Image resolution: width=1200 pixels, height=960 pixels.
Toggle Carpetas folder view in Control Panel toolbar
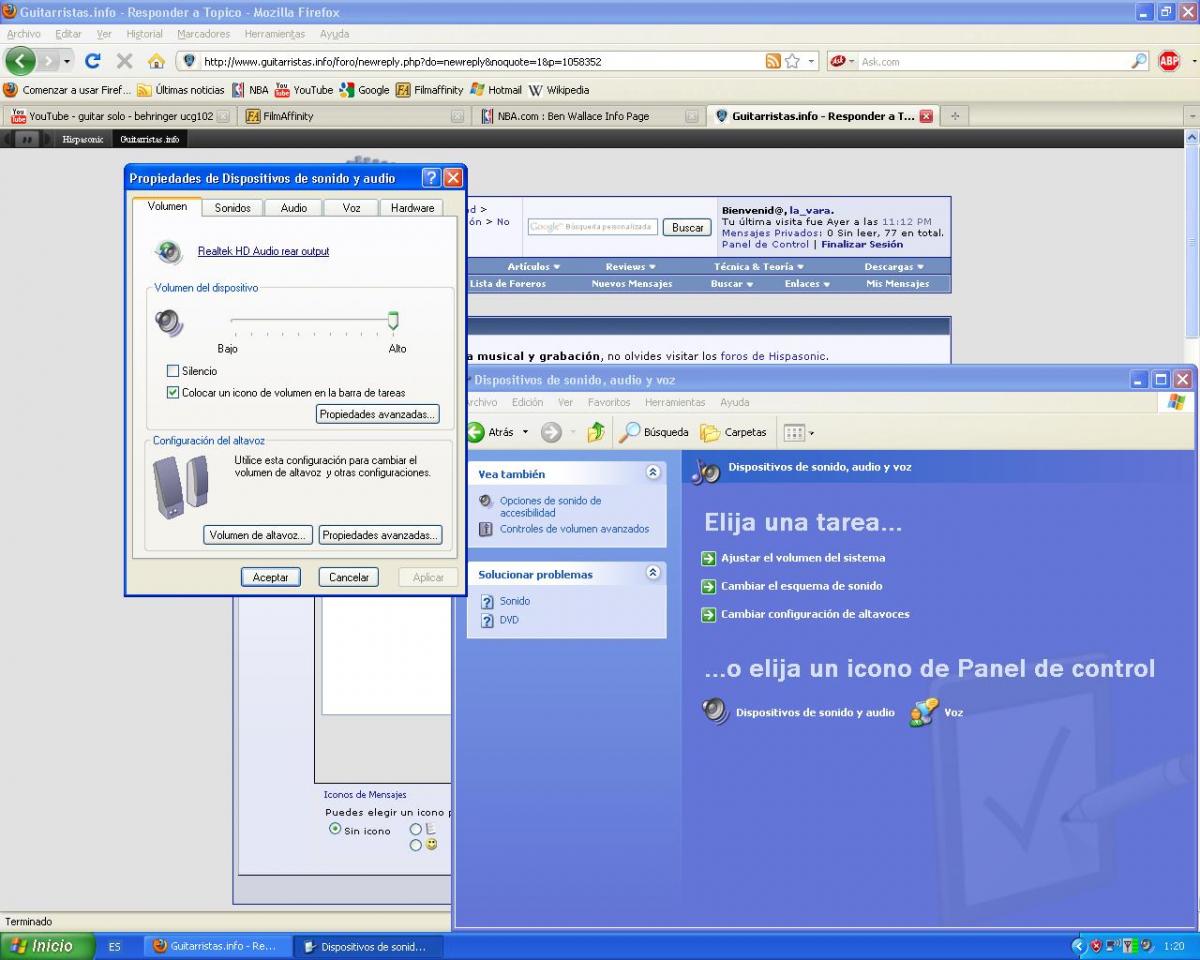(x=733, y=432)
